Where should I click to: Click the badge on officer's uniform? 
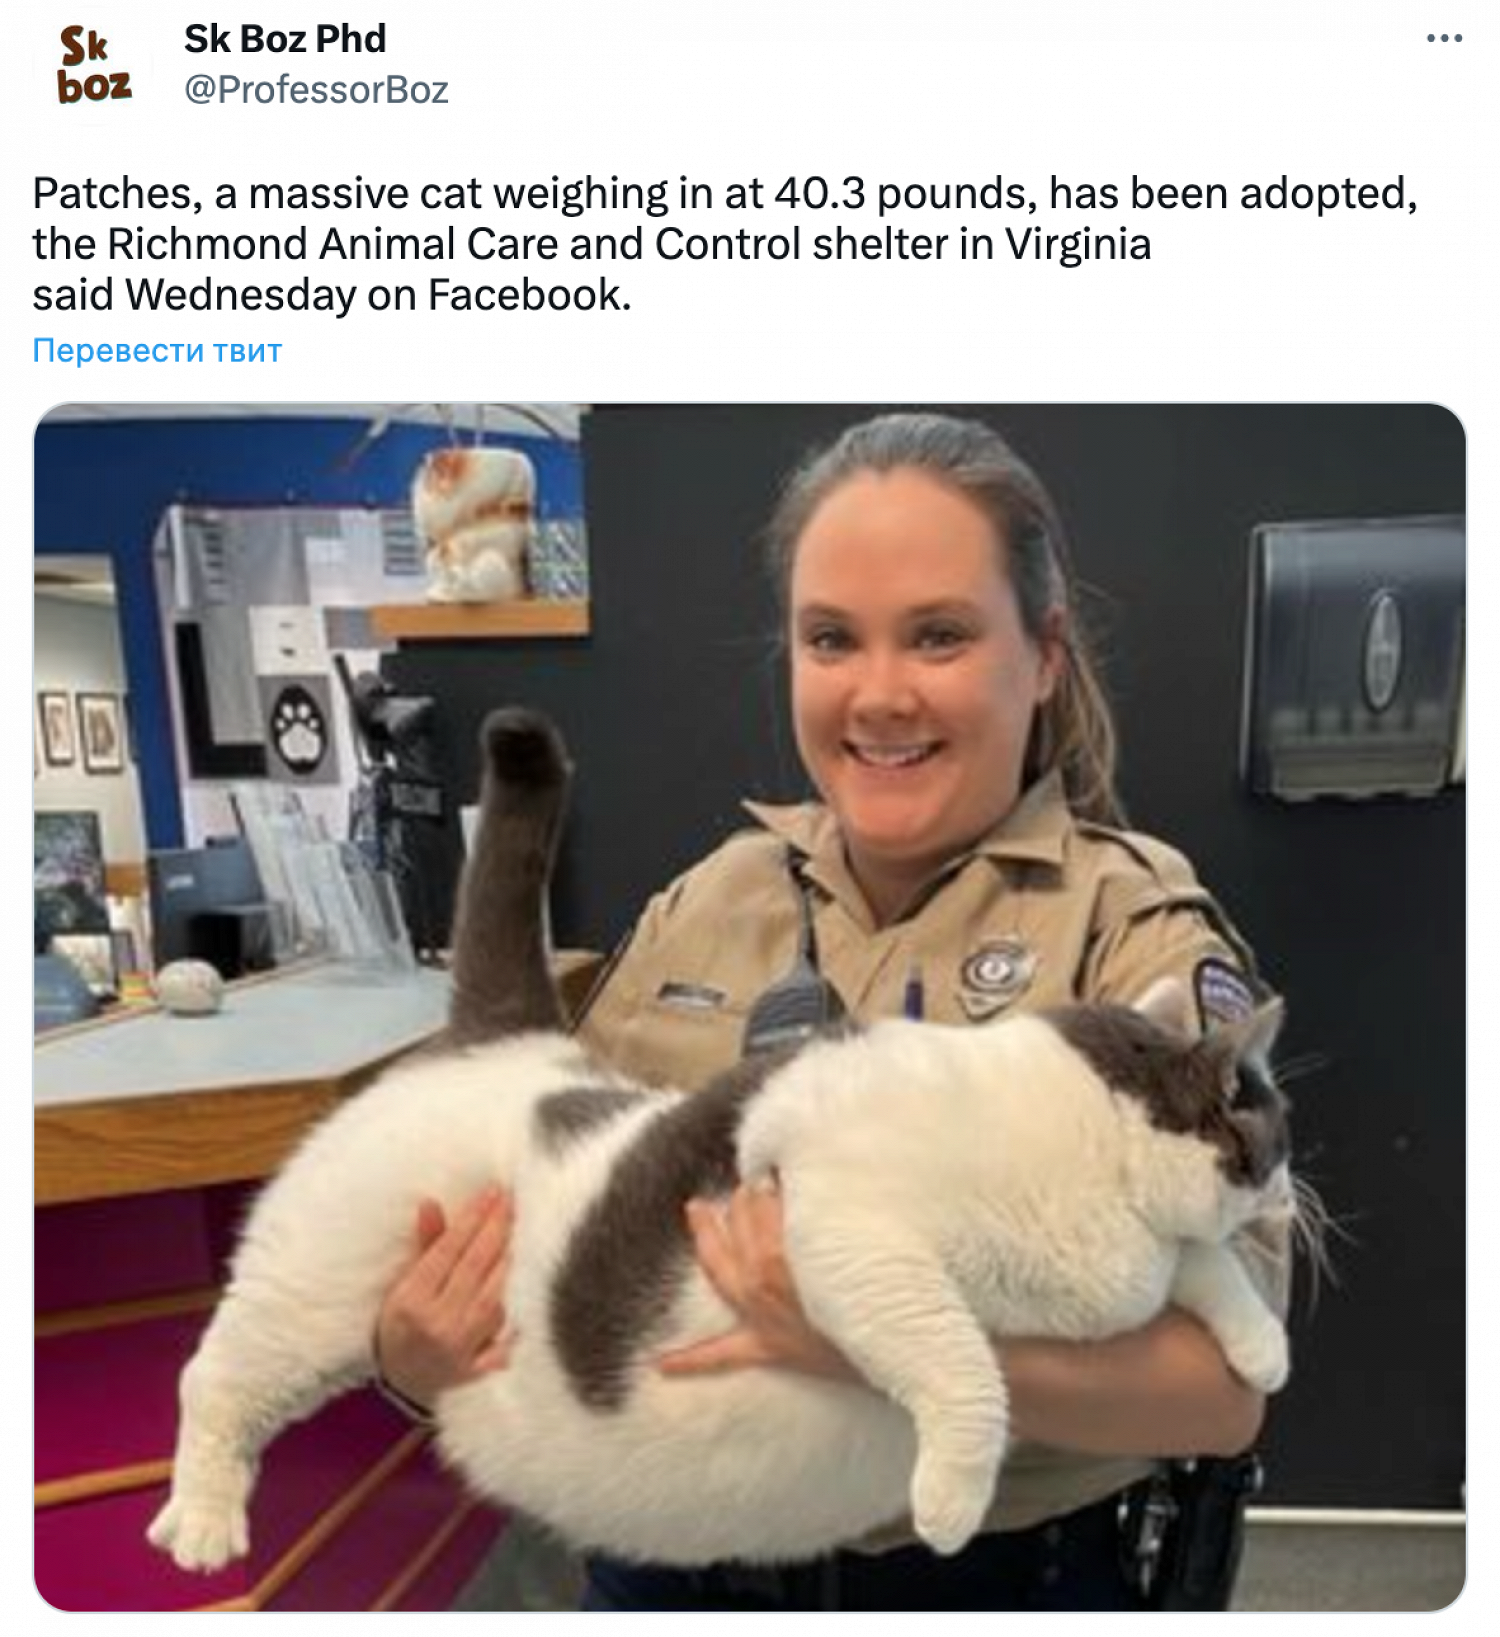[995, 972]
